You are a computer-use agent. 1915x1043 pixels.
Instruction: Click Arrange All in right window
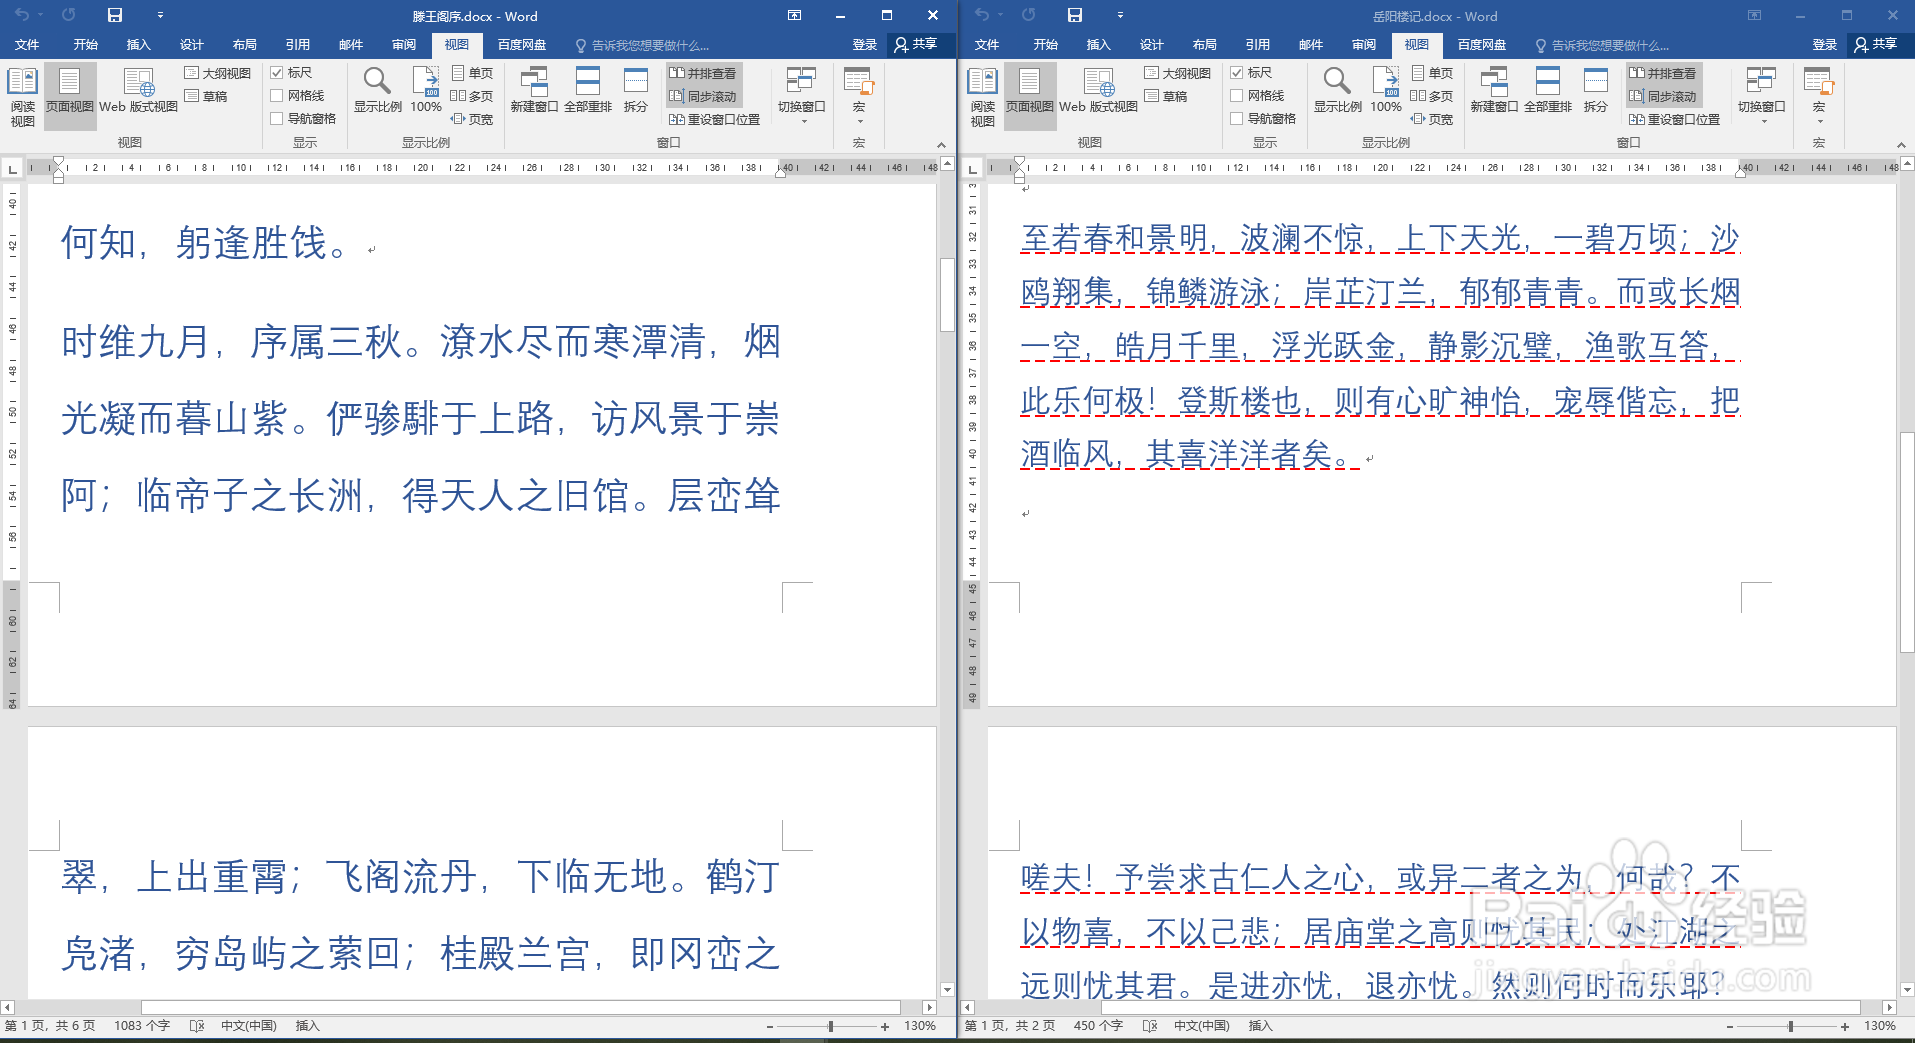[x=1548, y=90]
